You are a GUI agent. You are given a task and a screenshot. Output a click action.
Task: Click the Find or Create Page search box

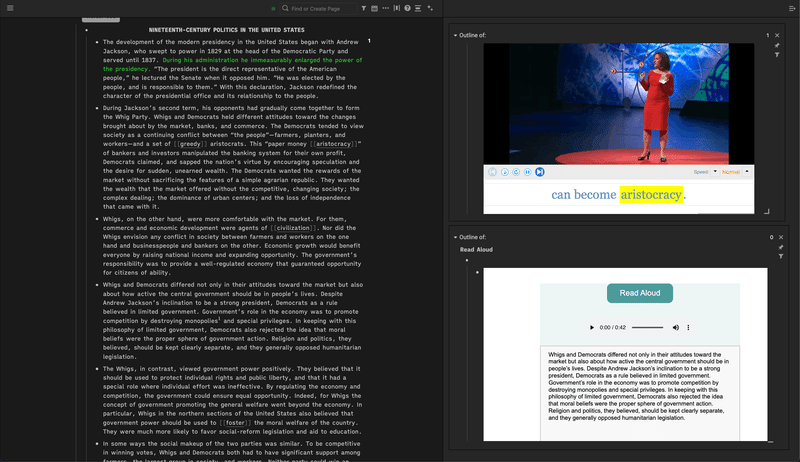point(319,8)
